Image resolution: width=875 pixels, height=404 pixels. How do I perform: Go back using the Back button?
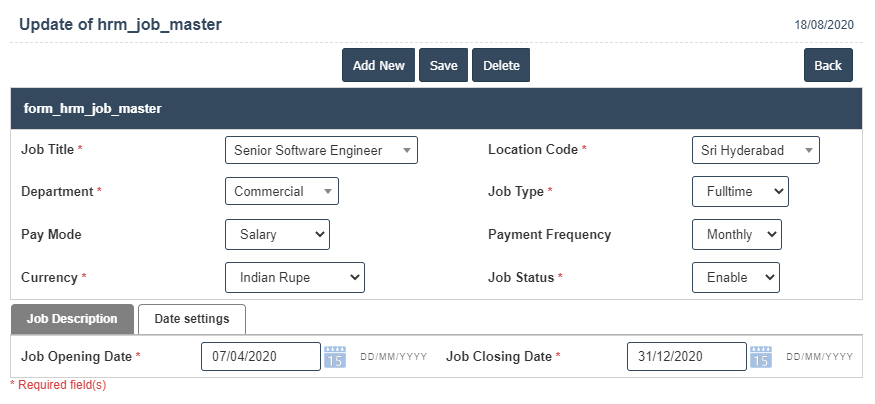tap(828, 65)
